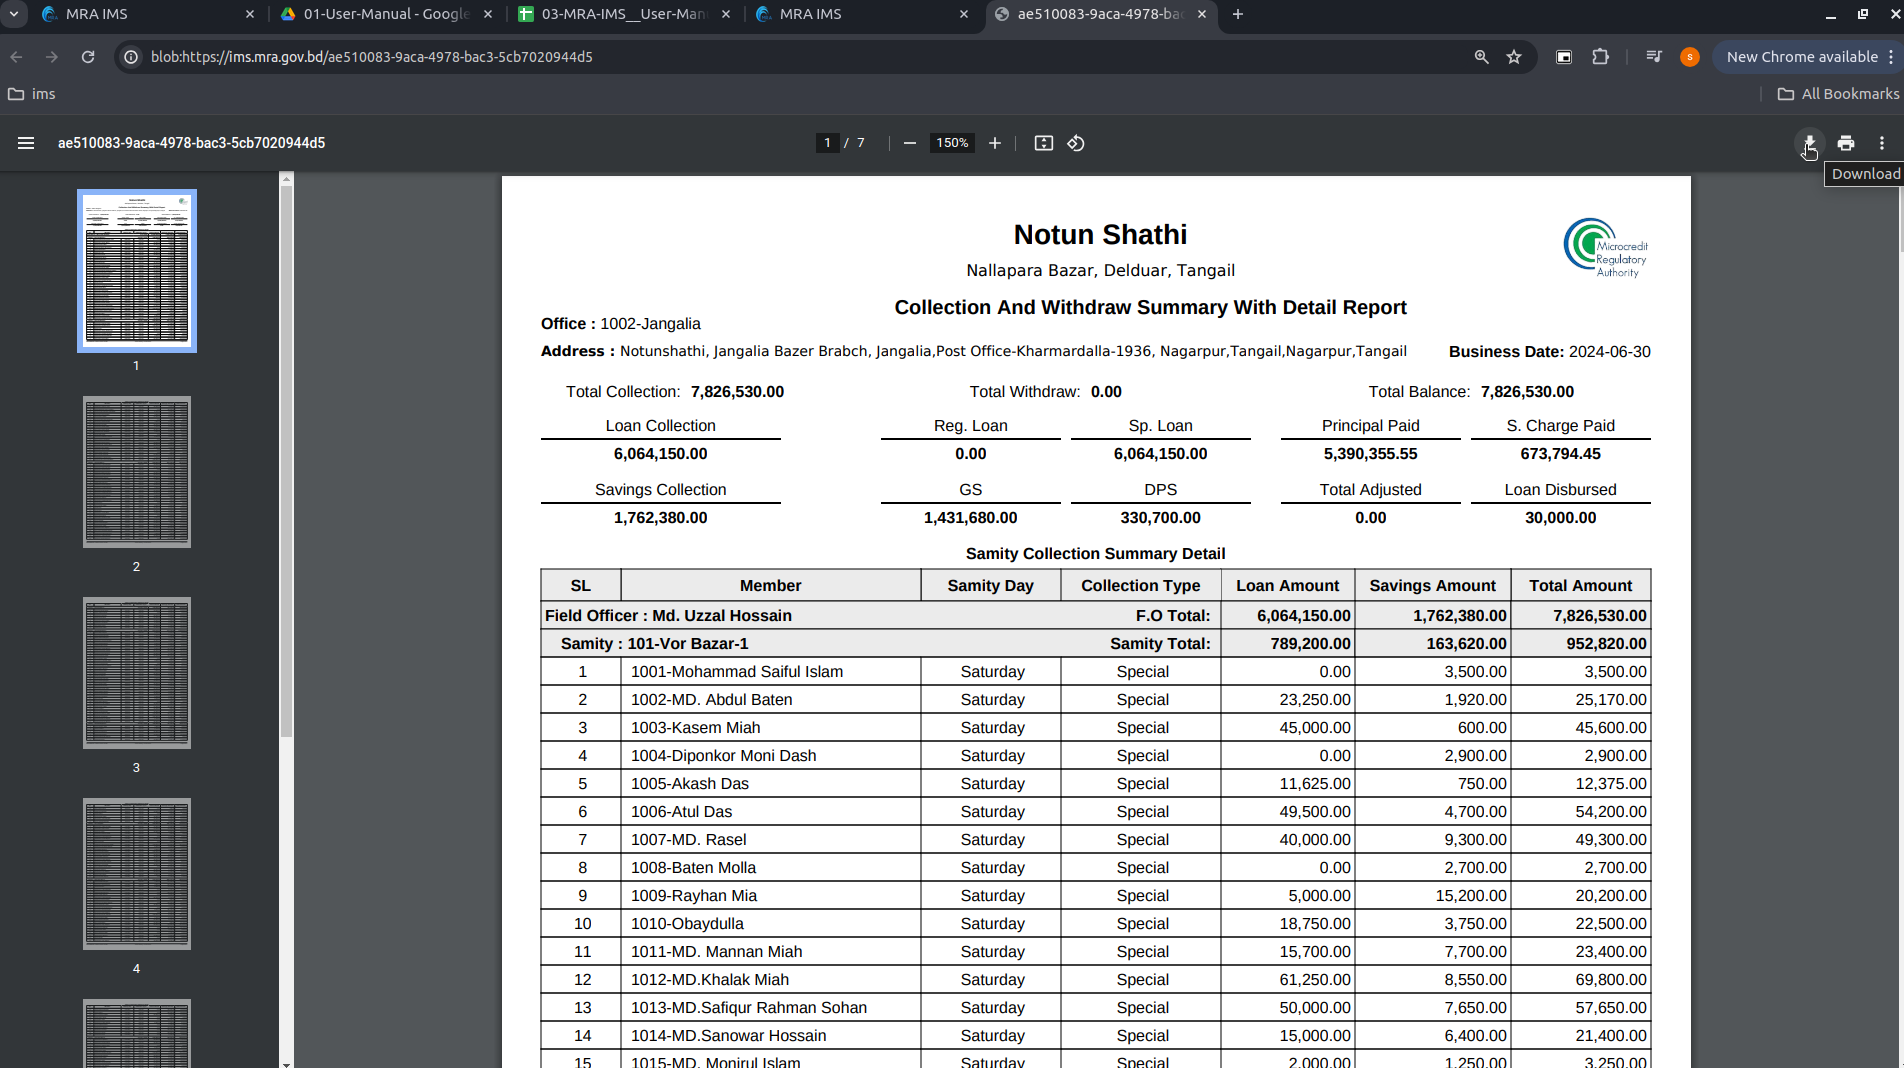Select page 1 thumbnail
Viewport: 1904px width, 1068px height.
click(137, 271)
